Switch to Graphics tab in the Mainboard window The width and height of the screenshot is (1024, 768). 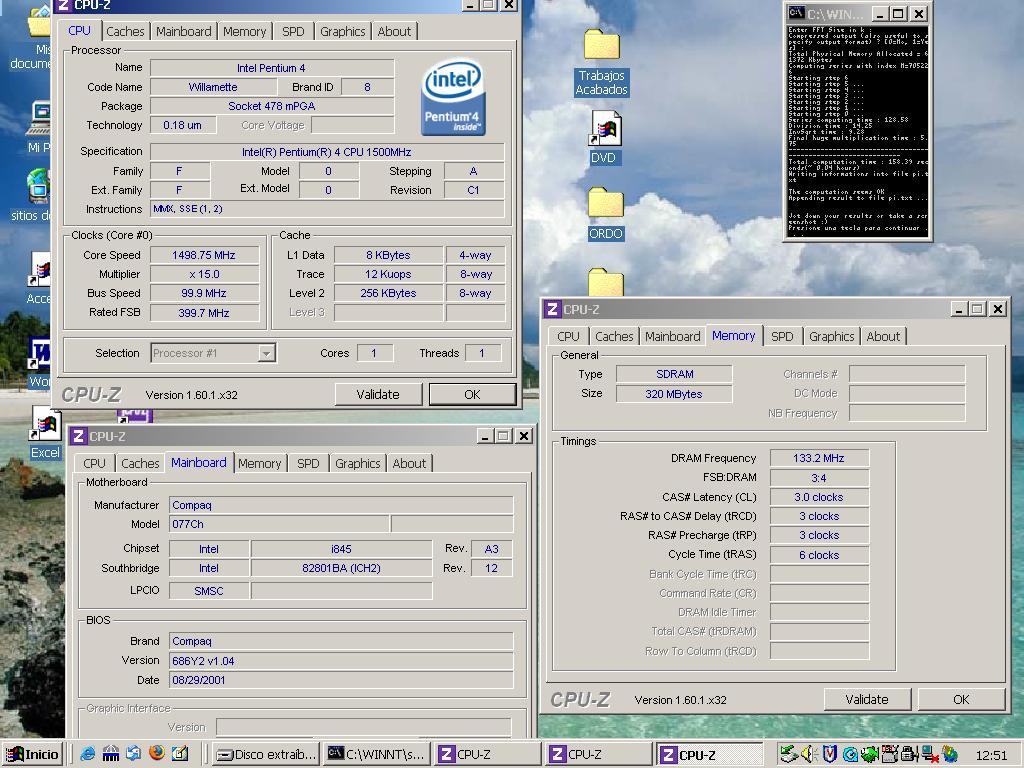coord(358,463)
